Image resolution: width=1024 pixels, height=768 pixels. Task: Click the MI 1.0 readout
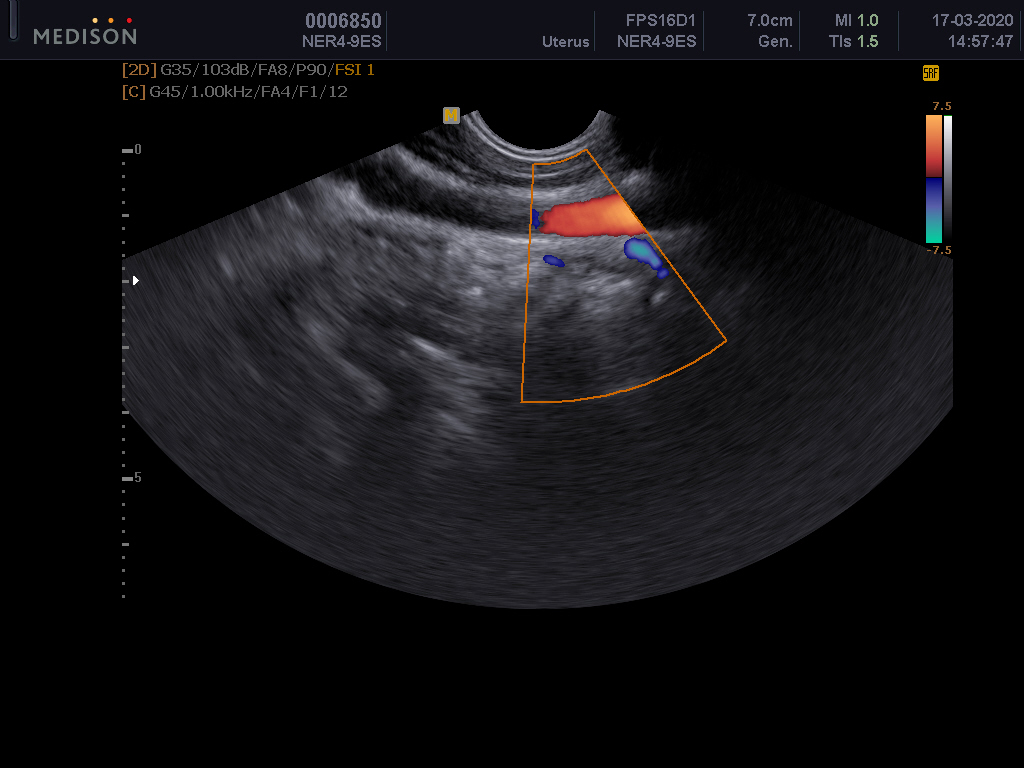(856, 21)
